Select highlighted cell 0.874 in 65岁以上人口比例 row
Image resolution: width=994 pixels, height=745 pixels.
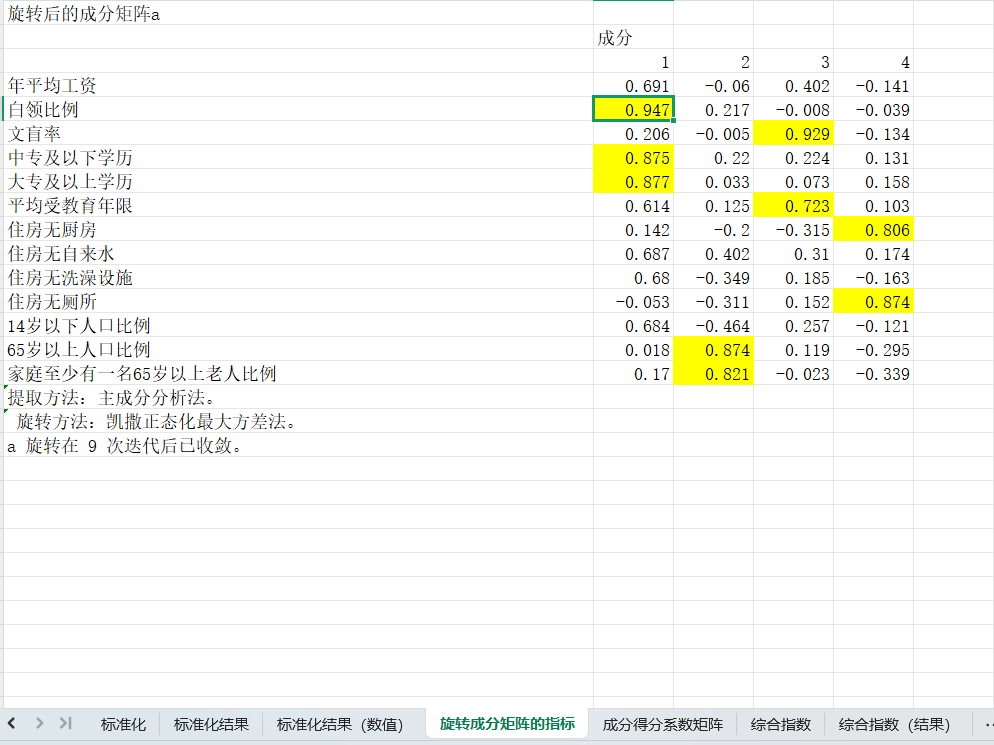click(x=713, y=350)
